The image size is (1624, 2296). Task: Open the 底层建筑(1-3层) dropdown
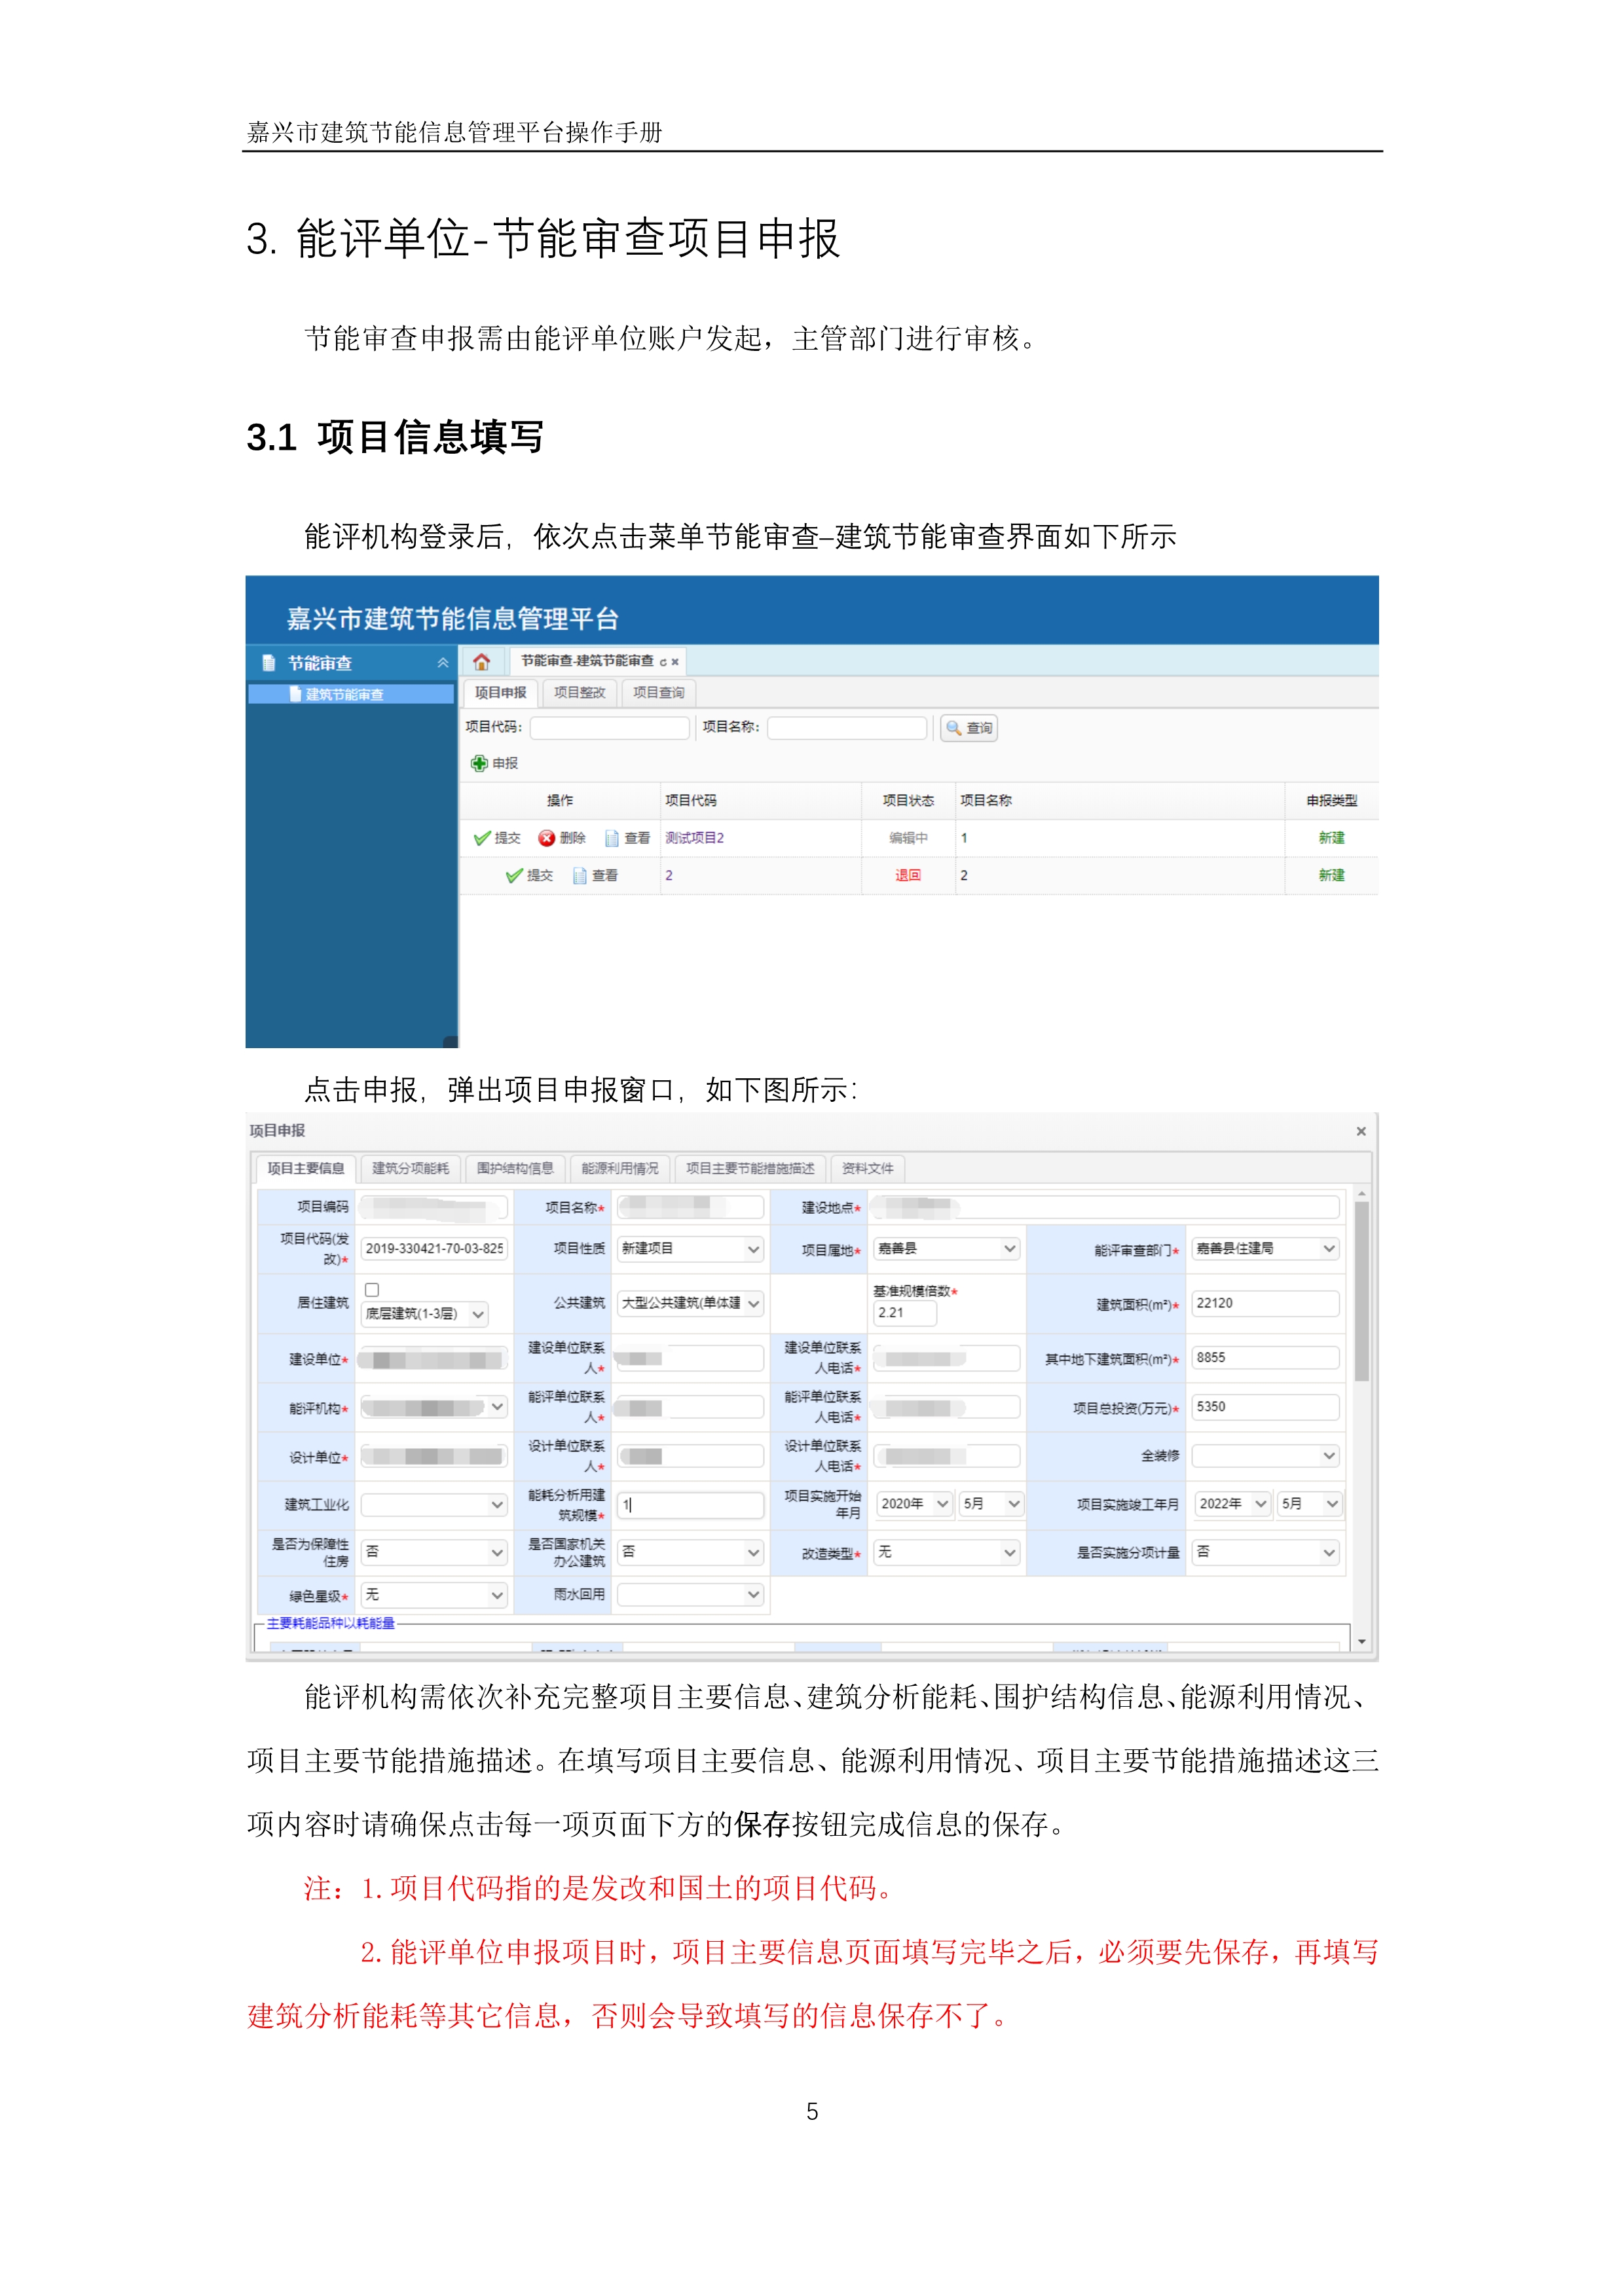(424, 1314)
